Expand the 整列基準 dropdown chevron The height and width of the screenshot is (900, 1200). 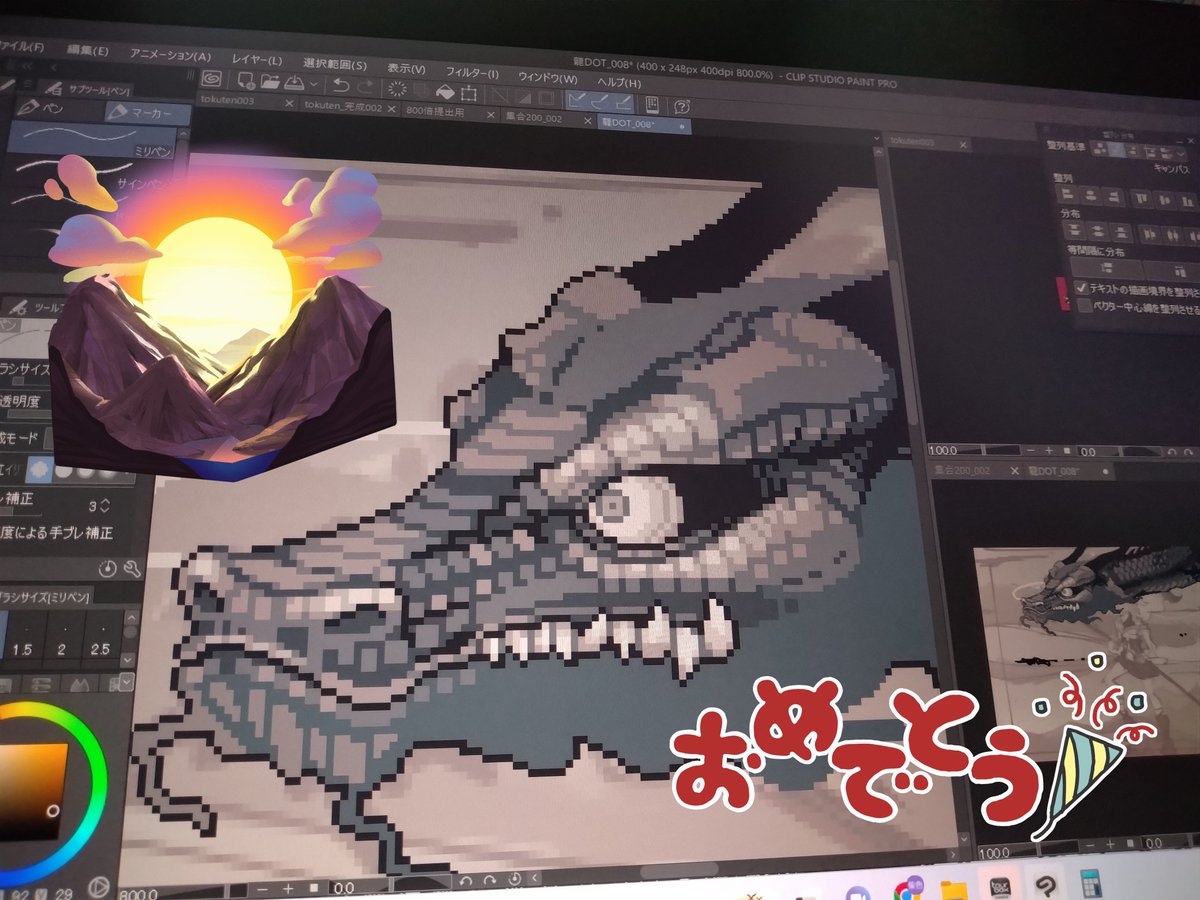click(x=1181, y=154)
